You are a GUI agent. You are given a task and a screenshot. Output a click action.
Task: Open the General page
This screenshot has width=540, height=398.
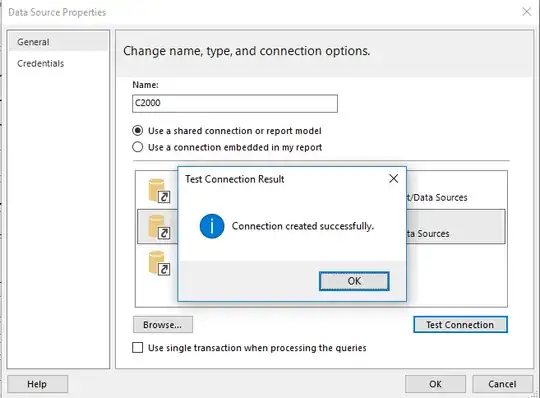tap(58, 42)
